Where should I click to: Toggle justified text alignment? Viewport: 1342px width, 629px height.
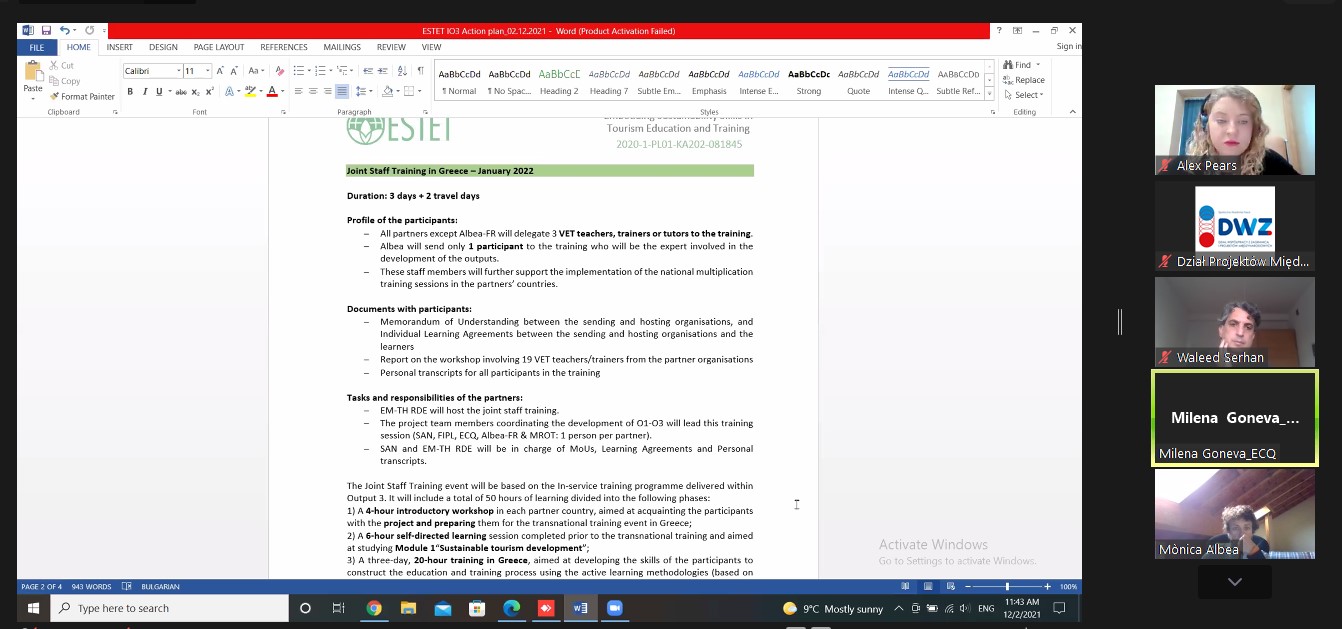click(x=342, y=92)
